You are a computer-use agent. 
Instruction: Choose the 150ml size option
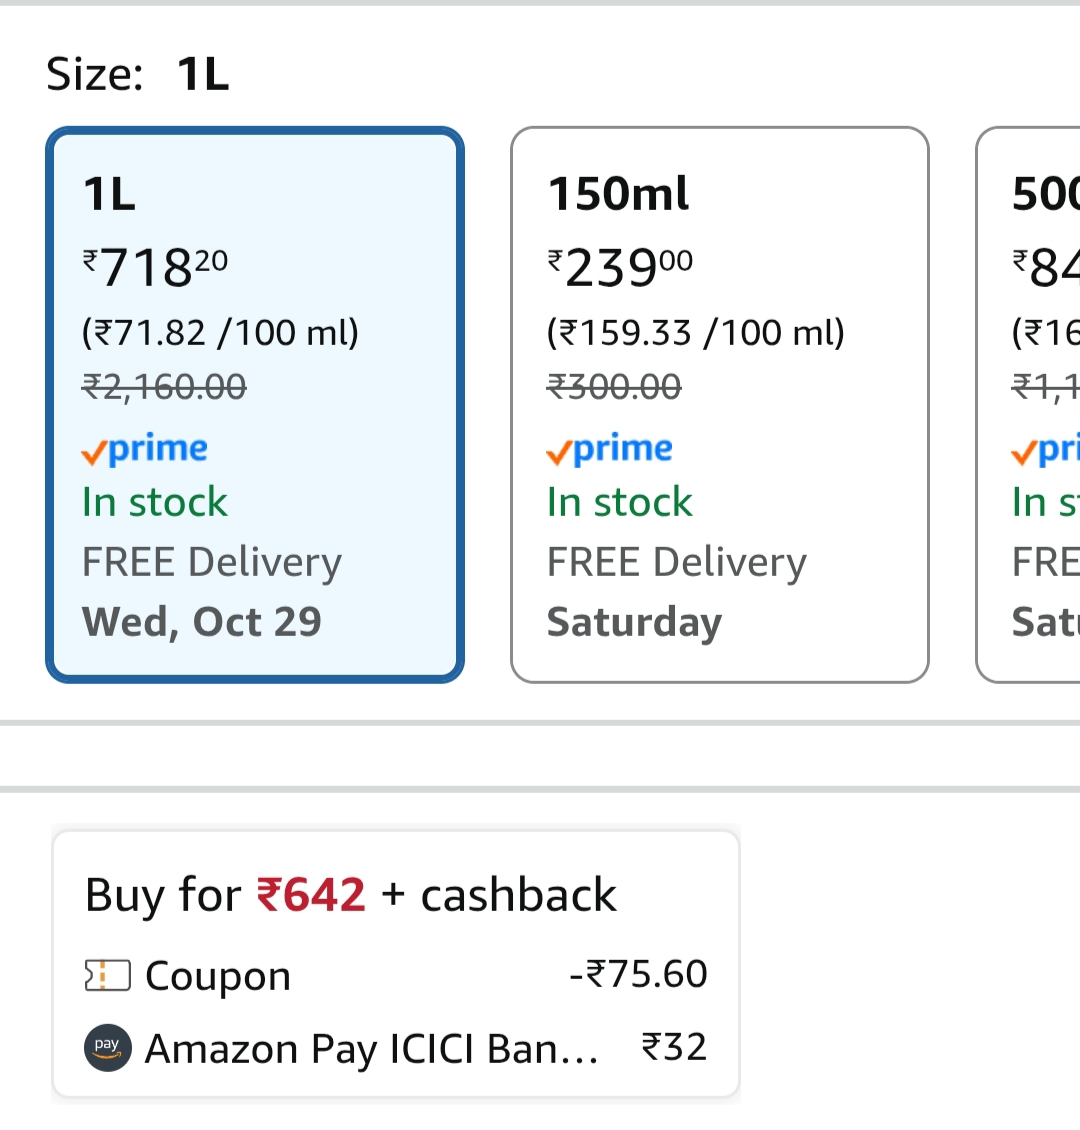(720, 405)
